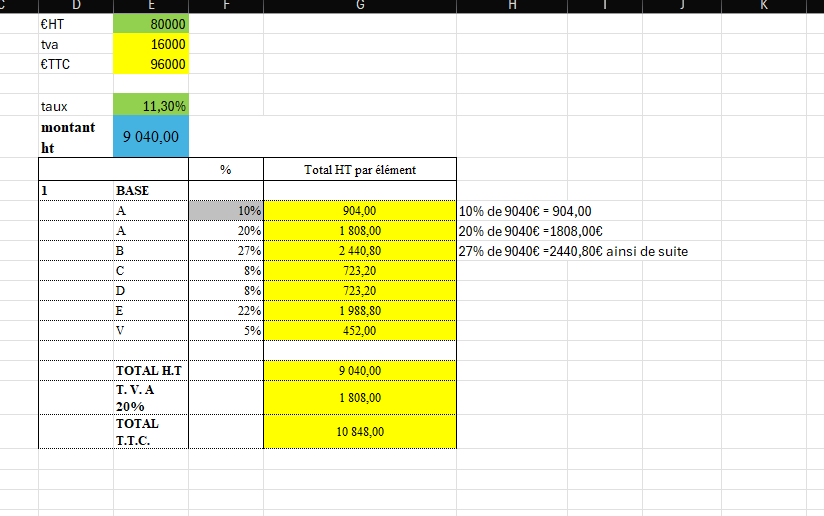This screenshot has width=824, height=516.
Task: Select the 1 988,80 cell for element E
Action: coord(360,311)
